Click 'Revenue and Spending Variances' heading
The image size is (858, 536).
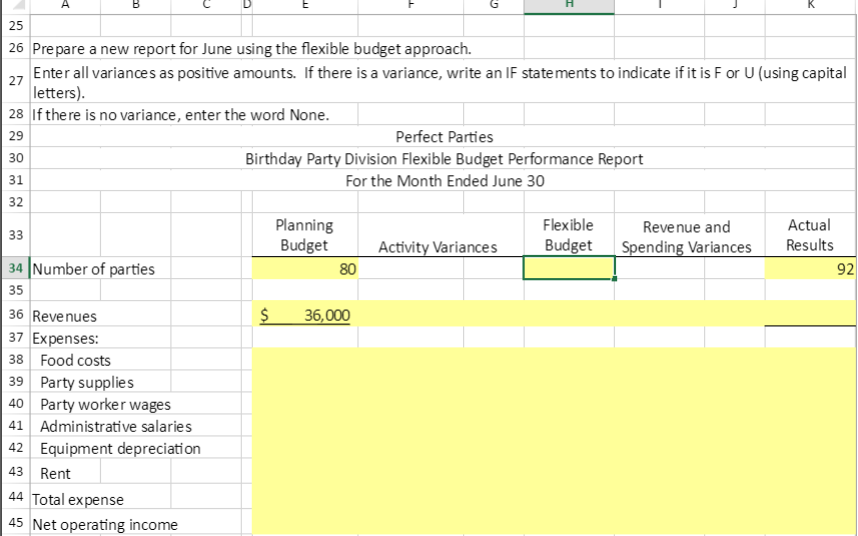pyautogui.click(x=687, y=237)
